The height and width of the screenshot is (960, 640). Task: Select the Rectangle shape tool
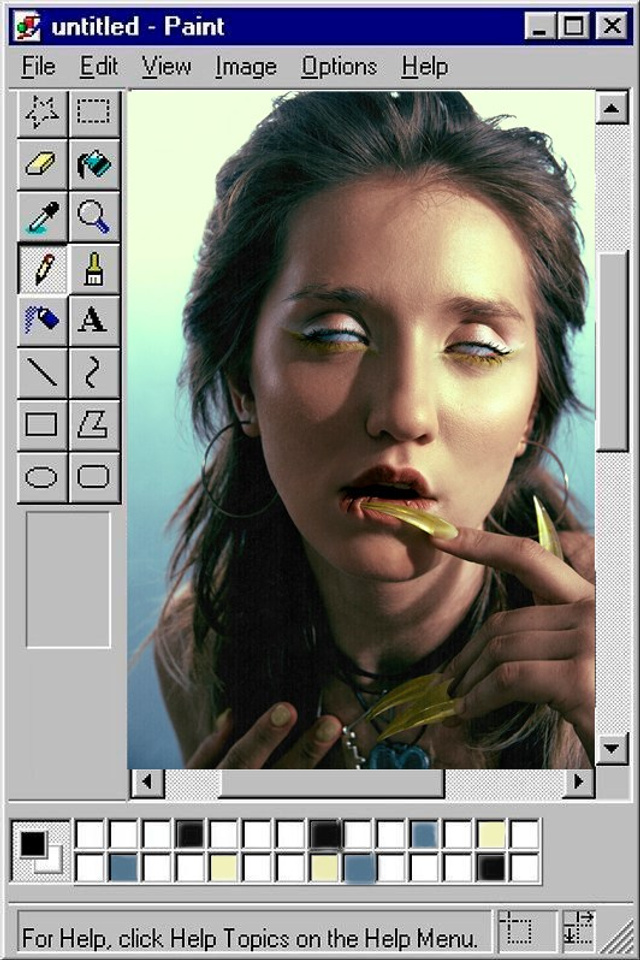42,425
